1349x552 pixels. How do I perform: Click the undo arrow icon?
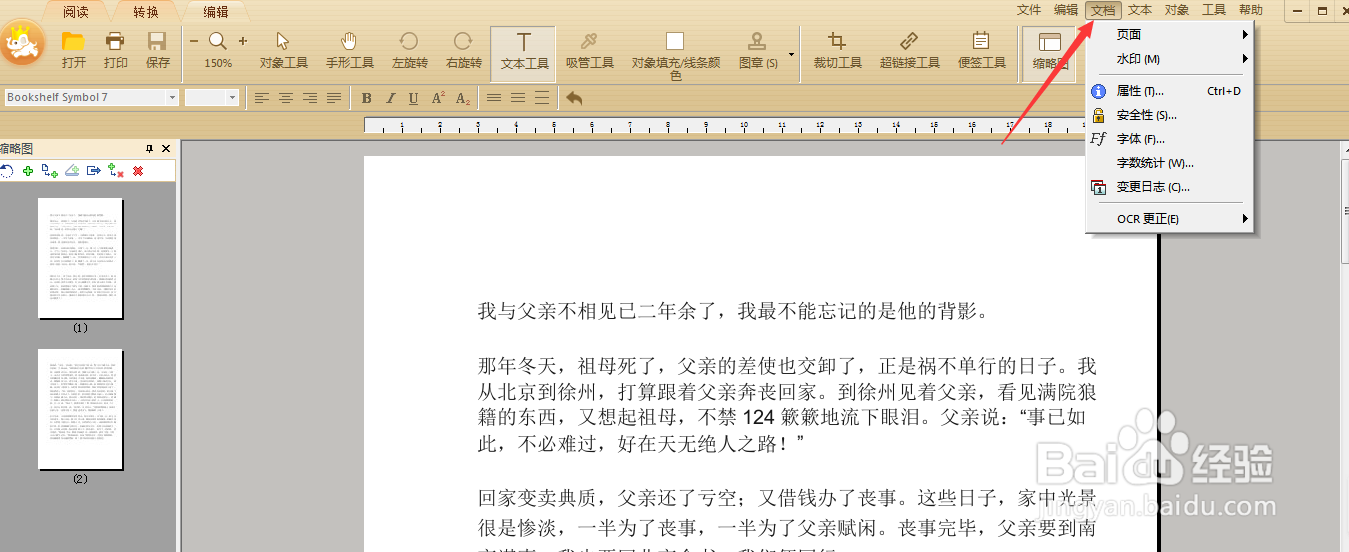pyautogui.click(x=574, y=98)
